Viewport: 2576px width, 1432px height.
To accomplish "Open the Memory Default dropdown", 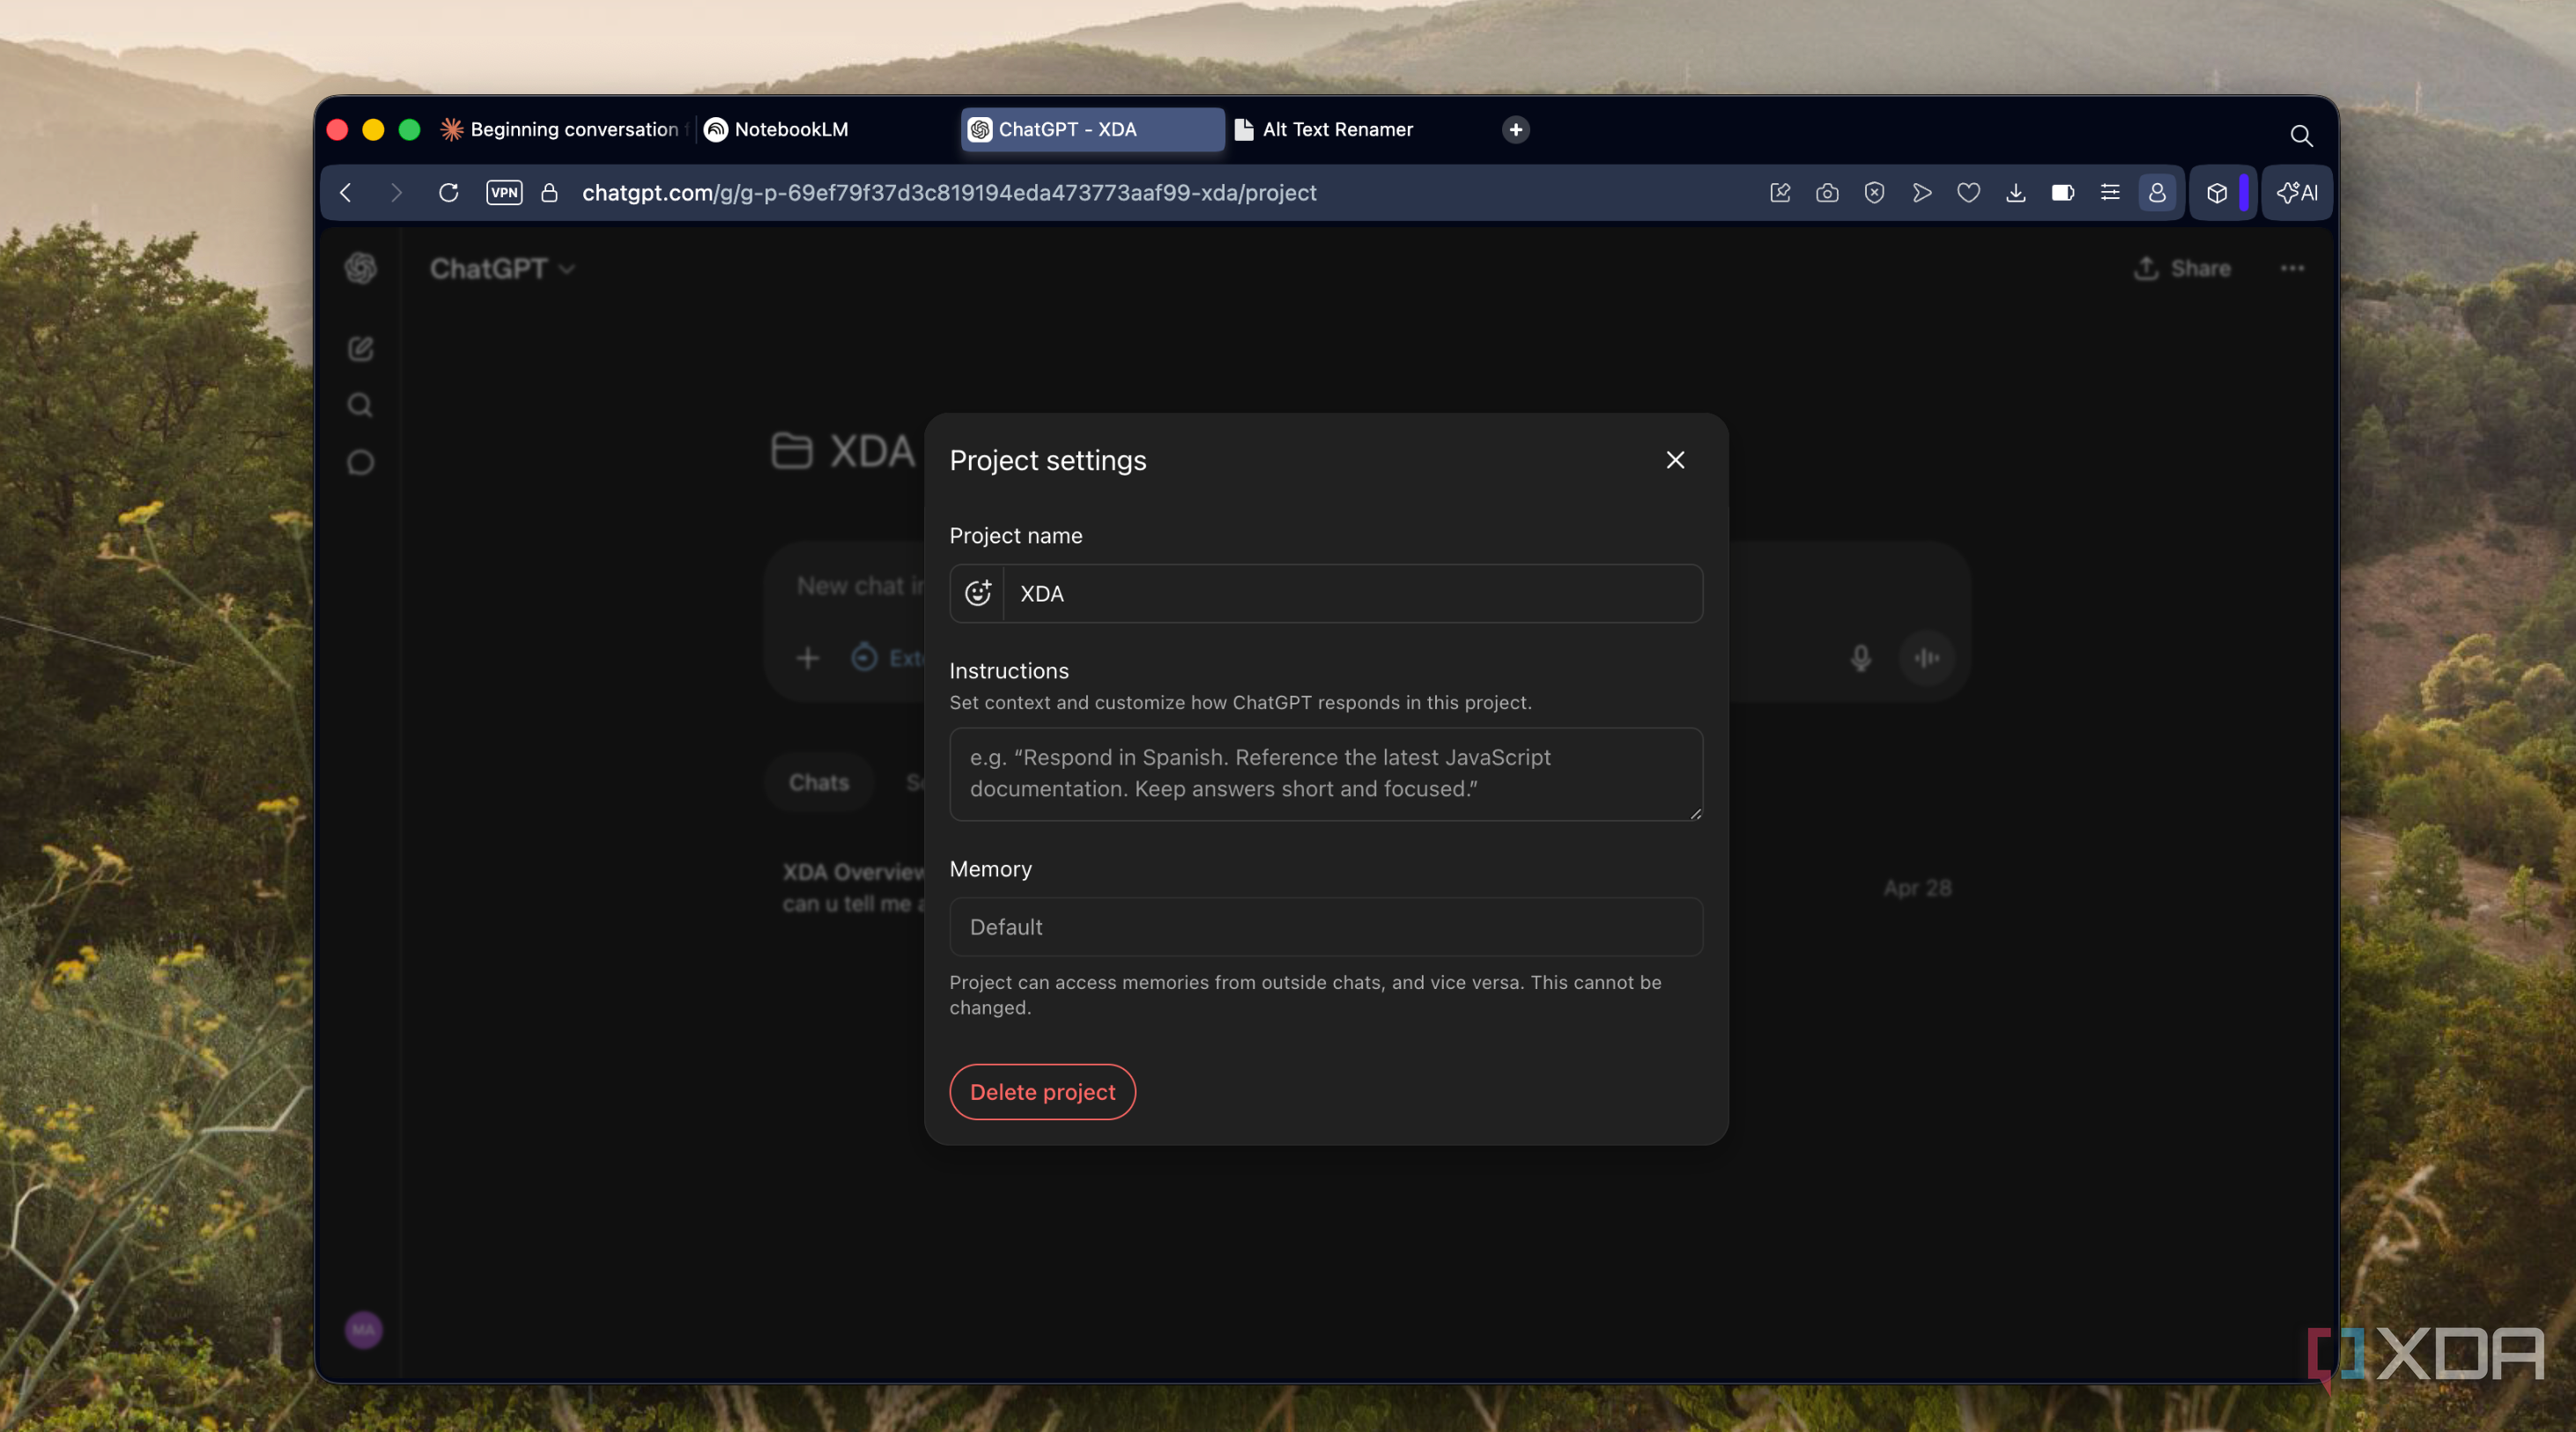I will [1326, 927].
